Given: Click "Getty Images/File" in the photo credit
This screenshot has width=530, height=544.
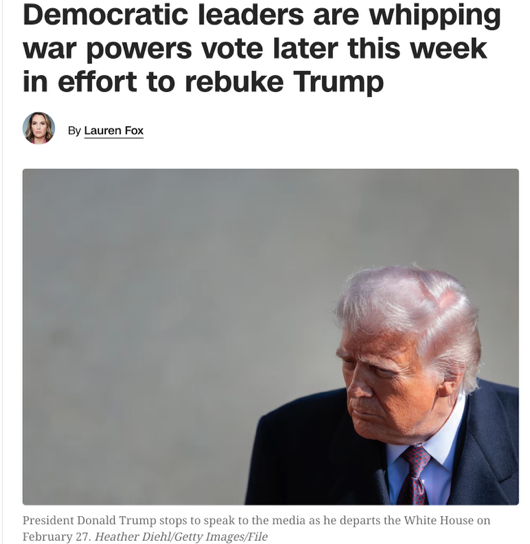Looking at the screenshot, I should (220, 537).
